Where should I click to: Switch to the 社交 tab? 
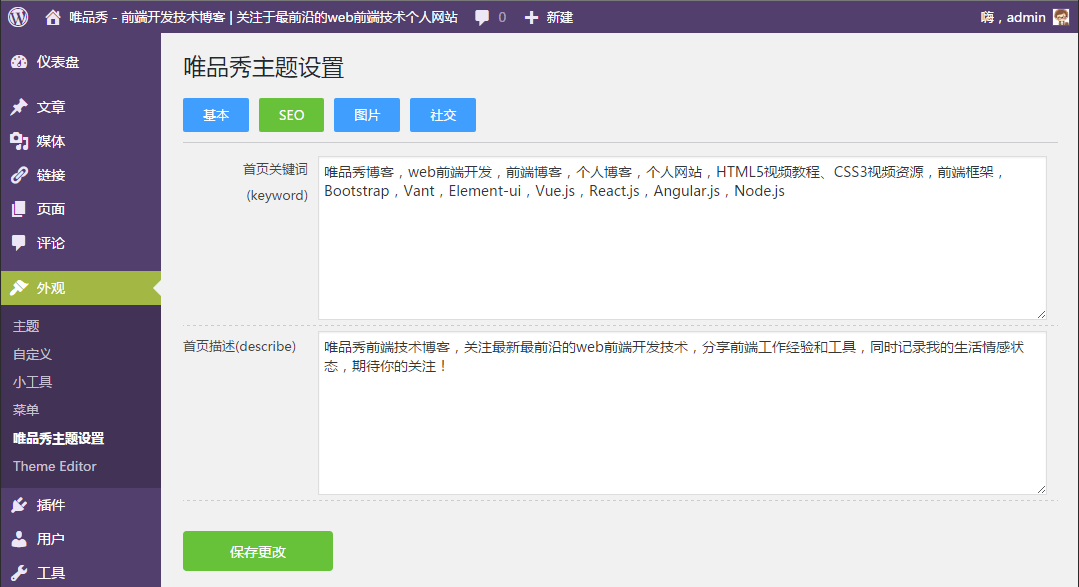click(x=442, y=115)
